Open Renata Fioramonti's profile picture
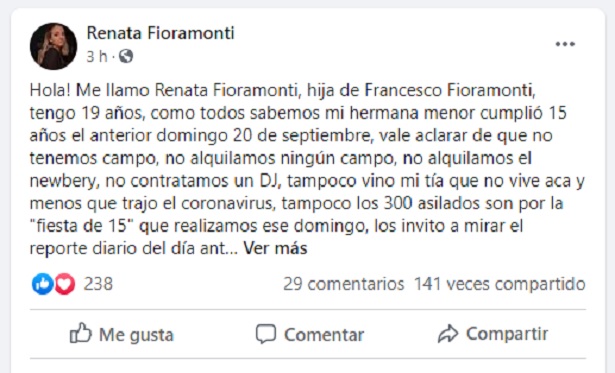The image size is (615, 373). pyautogui.click(x=53, y=46)
